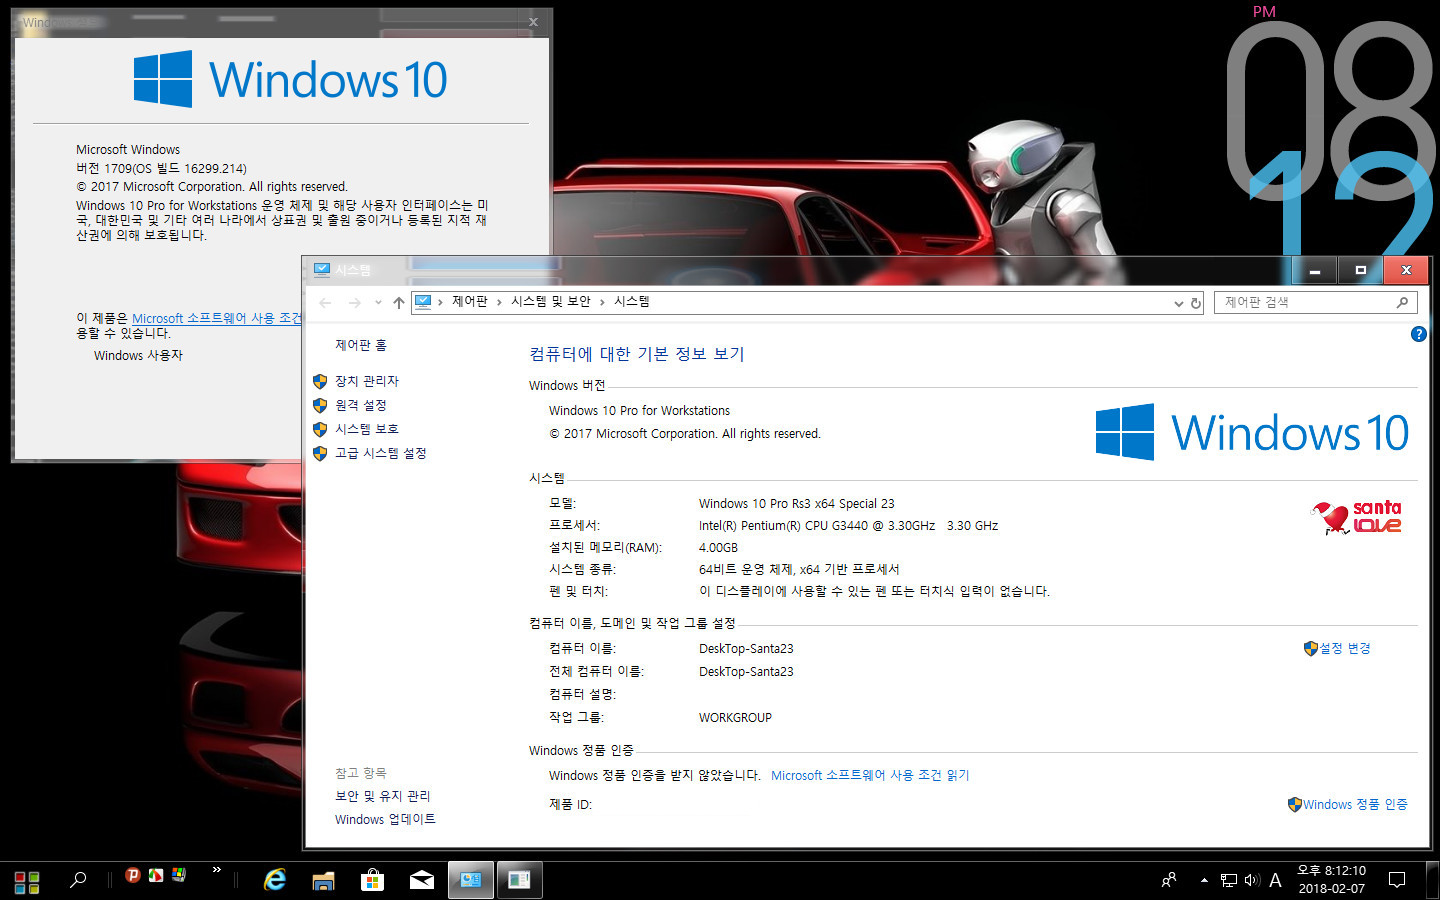Image resolution: width=1440 pixels, height=900 pixels.
Task: Open recent locations dropdown arrow
Action: (x=378, y=302)
